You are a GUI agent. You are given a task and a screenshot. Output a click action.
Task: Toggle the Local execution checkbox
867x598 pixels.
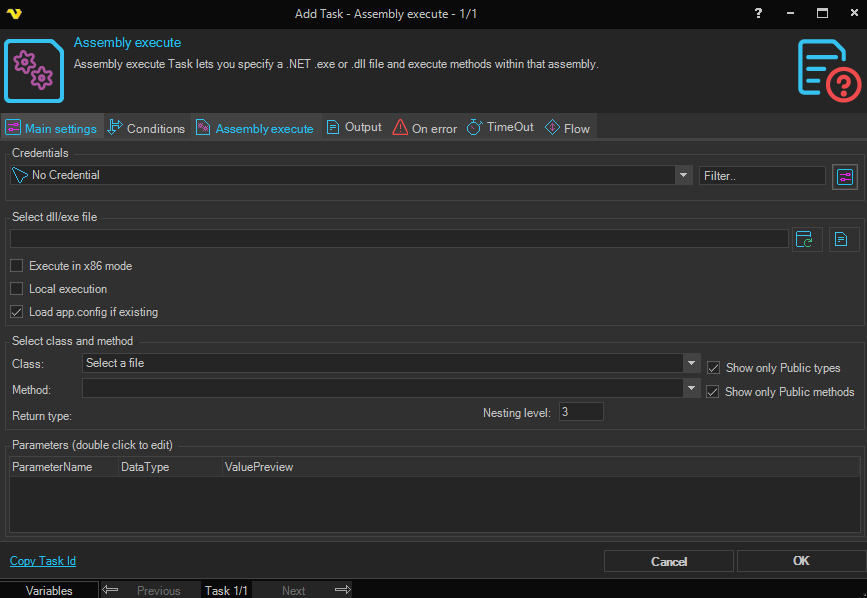pyautogui.click(x=17, y=289)
